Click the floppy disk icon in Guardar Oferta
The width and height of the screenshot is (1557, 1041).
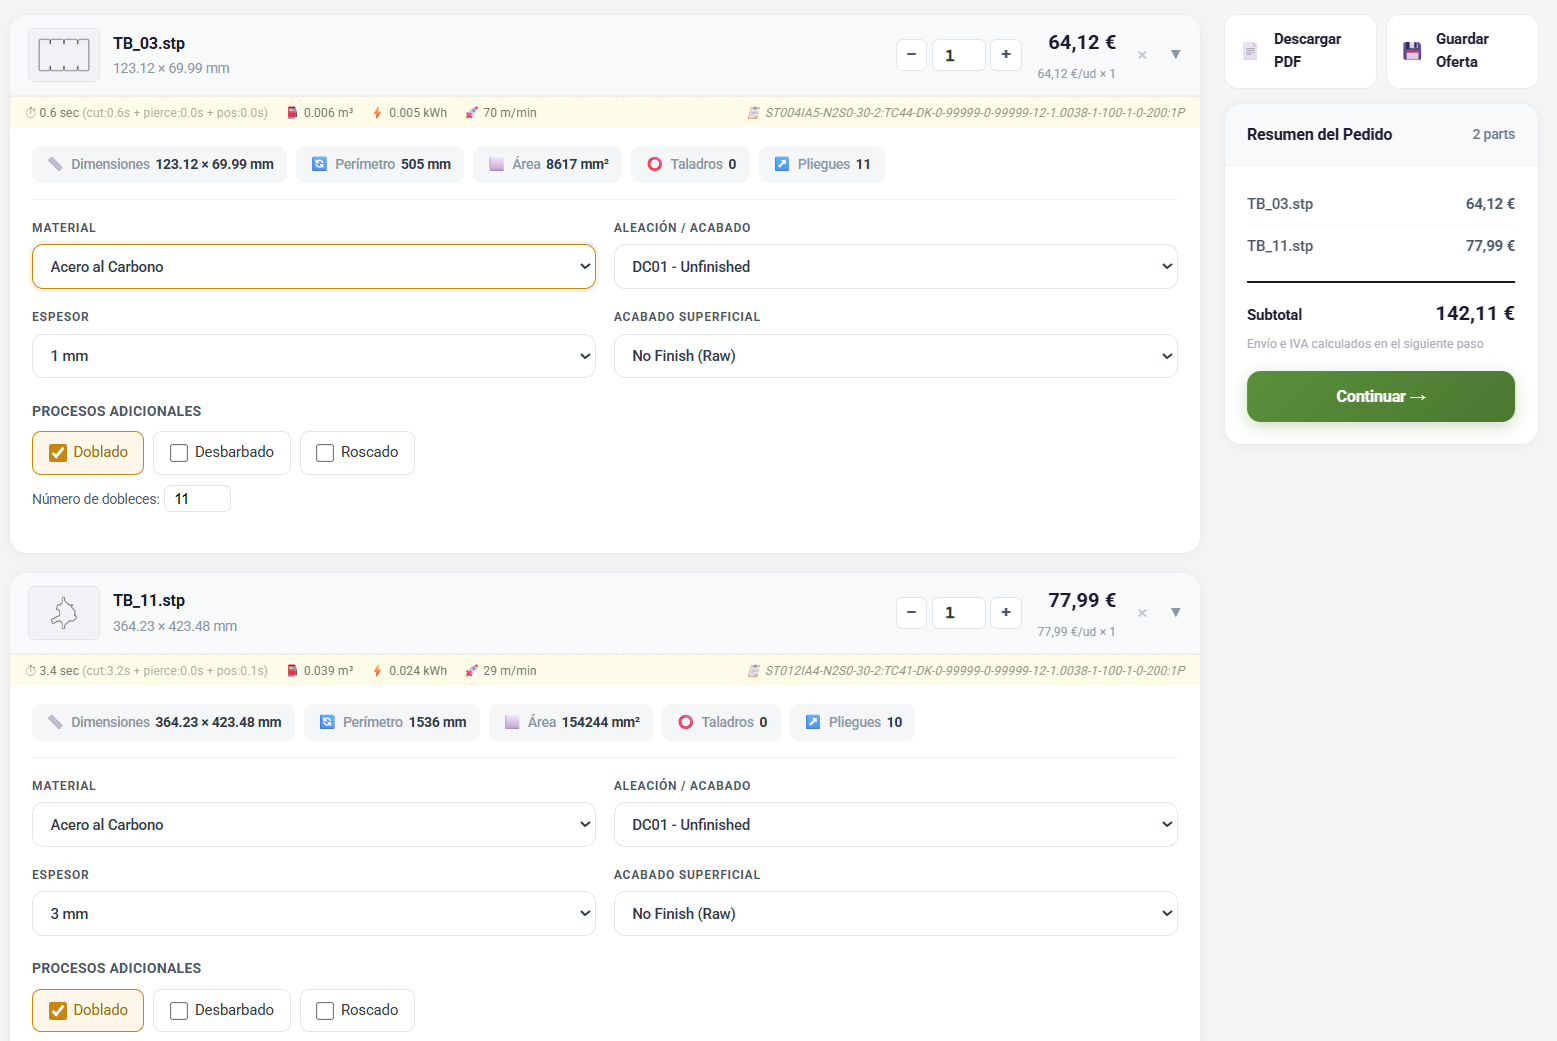[1412, 50]
